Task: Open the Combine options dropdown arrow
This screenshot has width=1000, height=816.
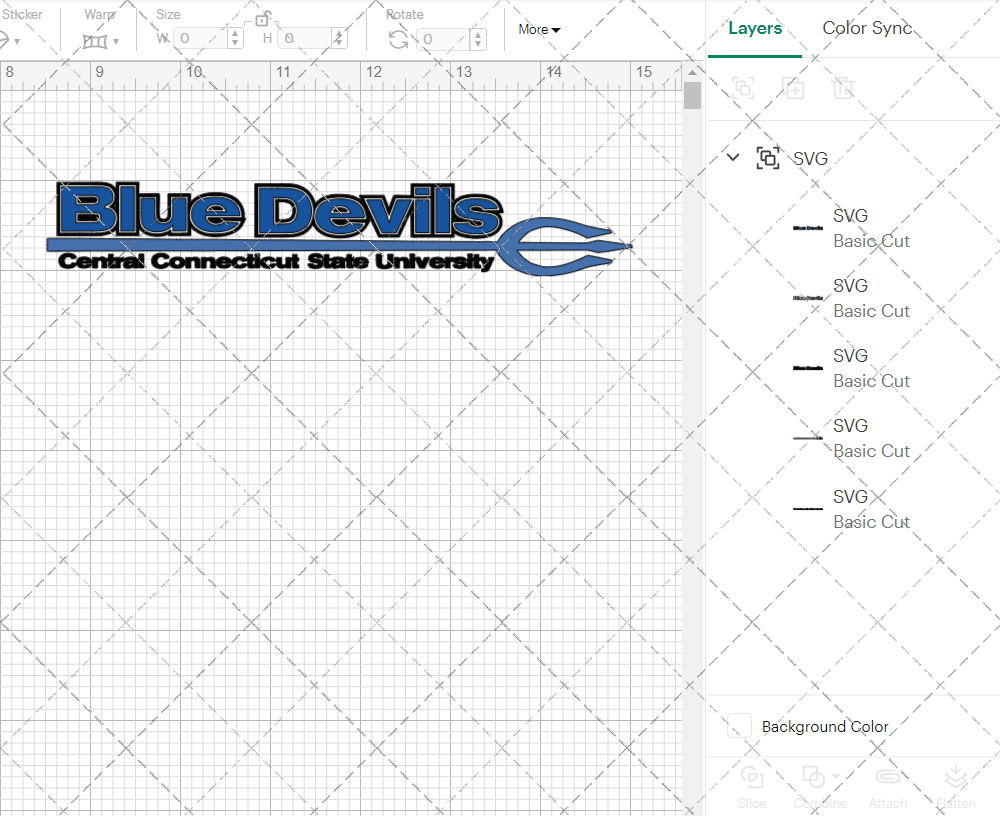Action: 835,777
